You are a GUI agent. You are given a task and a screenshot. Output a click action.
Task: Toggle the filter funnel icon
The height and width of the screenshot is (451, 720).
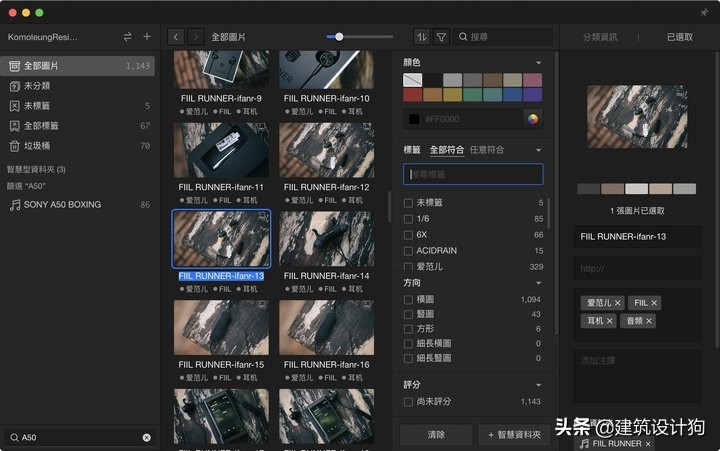click(x=441, y=37)
